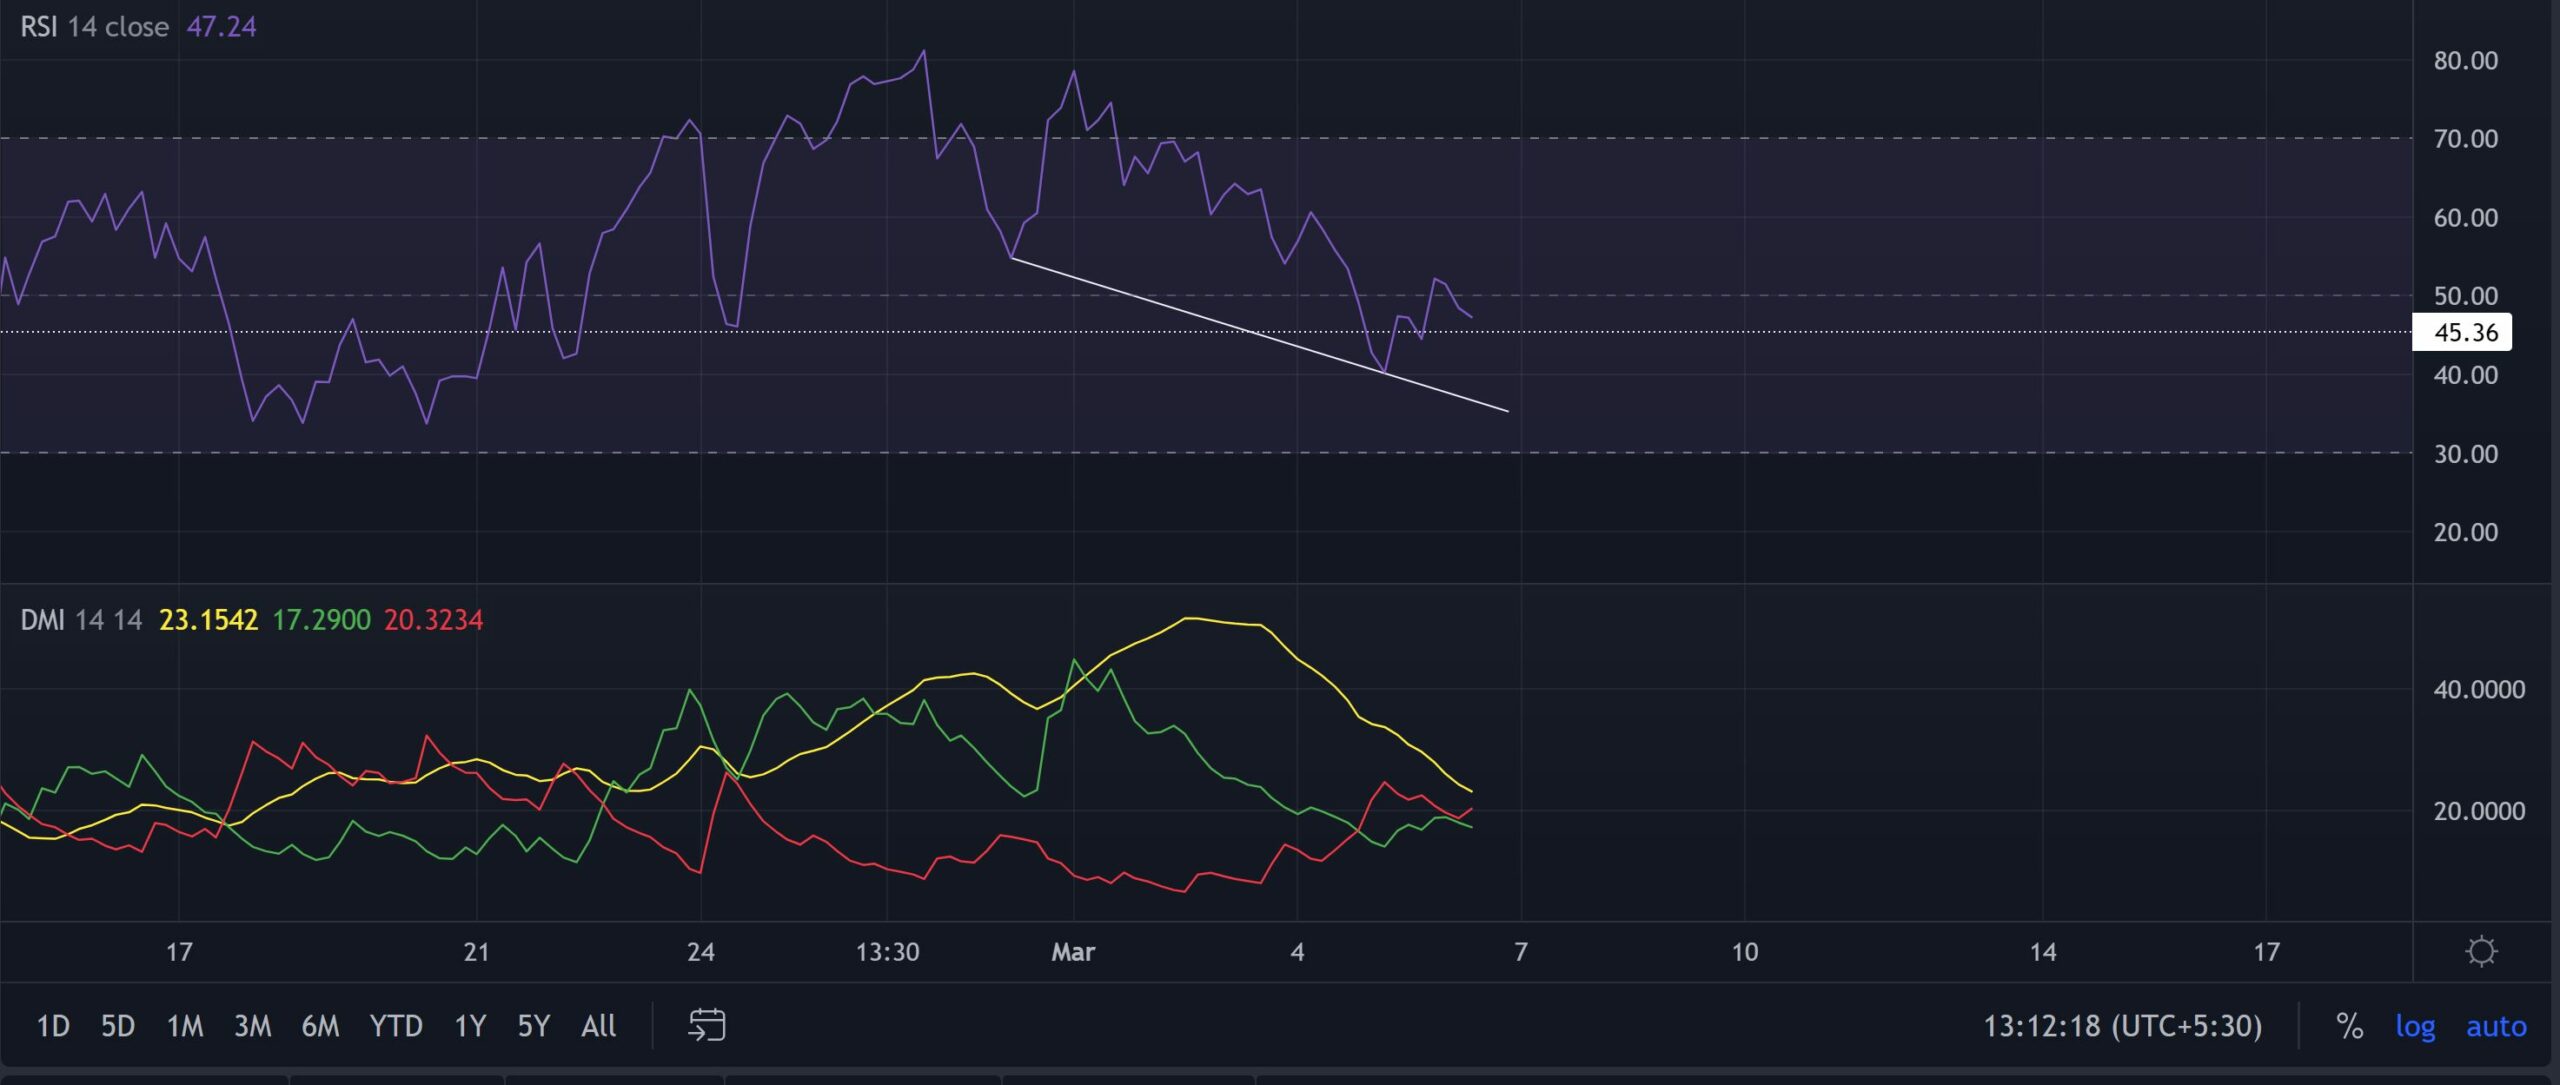Click the chart settings gear icon
The image size is (2560, 1085).
coord(2481,951)
